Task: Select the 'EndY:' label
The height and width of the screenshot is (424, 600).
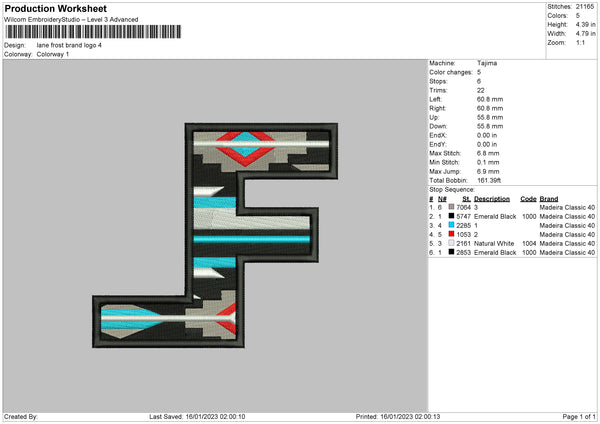Action: click(x=438, y=145)
